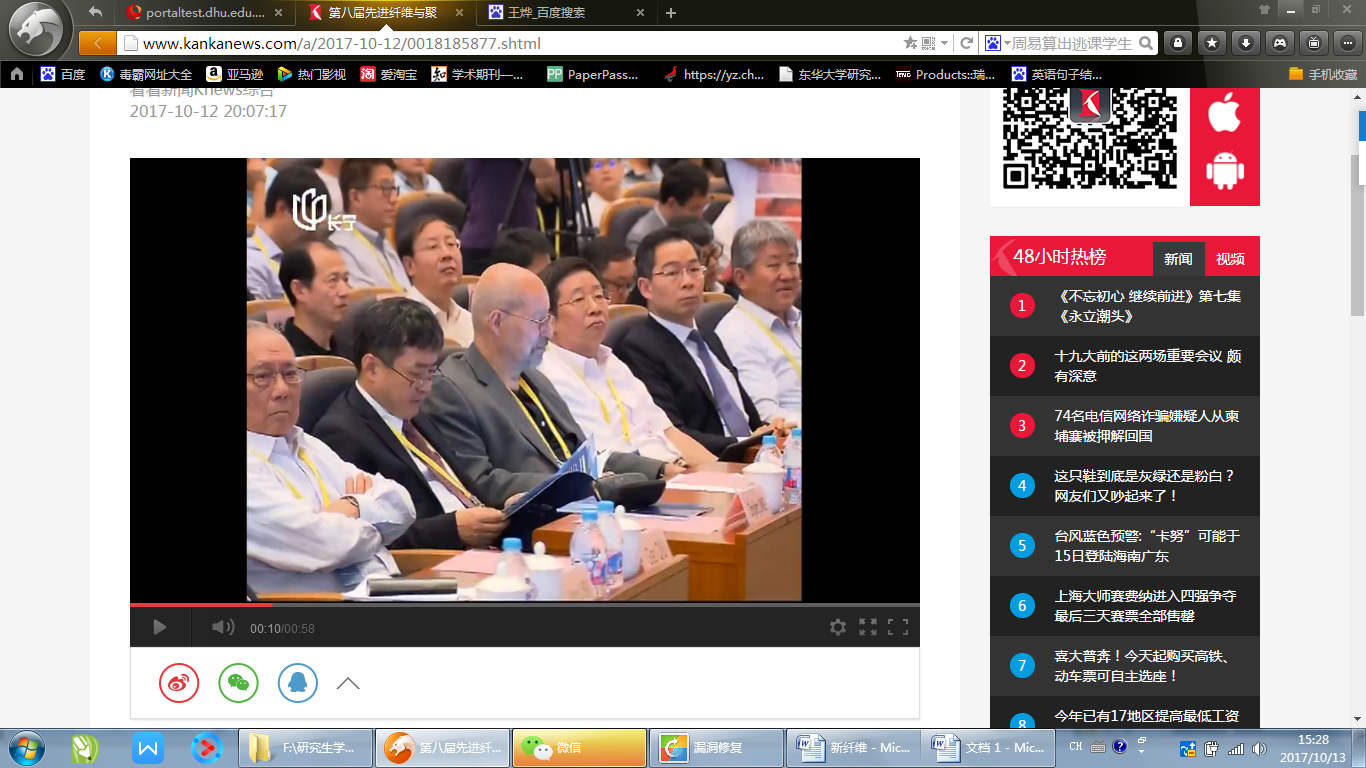The width and height of the screenshot is (1366, 768).
Task: Bookmark this page with star icon
Action: pyautogui.click(x=910, y=43)
